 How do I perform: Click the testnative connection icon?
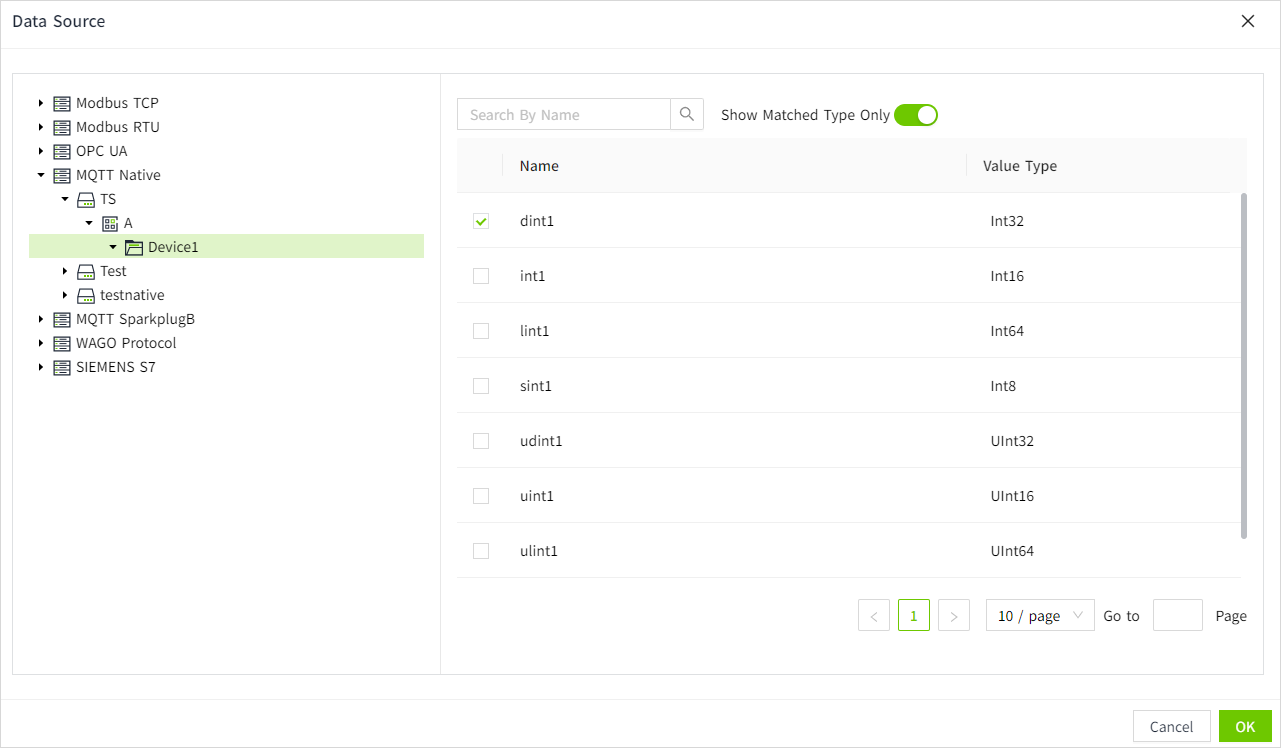pos(86,295)
